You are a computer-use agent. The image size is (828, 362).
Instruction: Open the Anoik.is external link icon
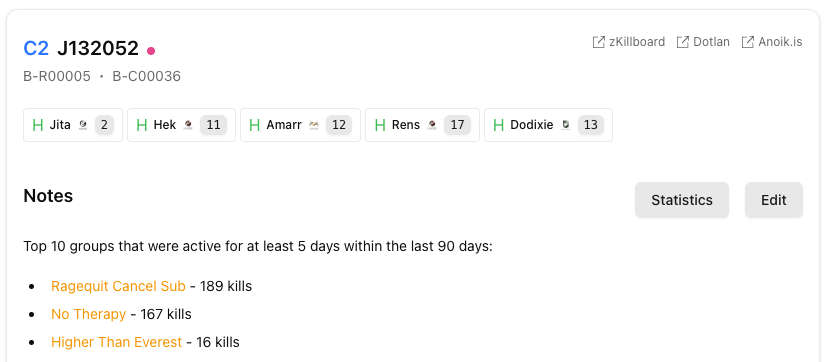[x=748, y=42]
